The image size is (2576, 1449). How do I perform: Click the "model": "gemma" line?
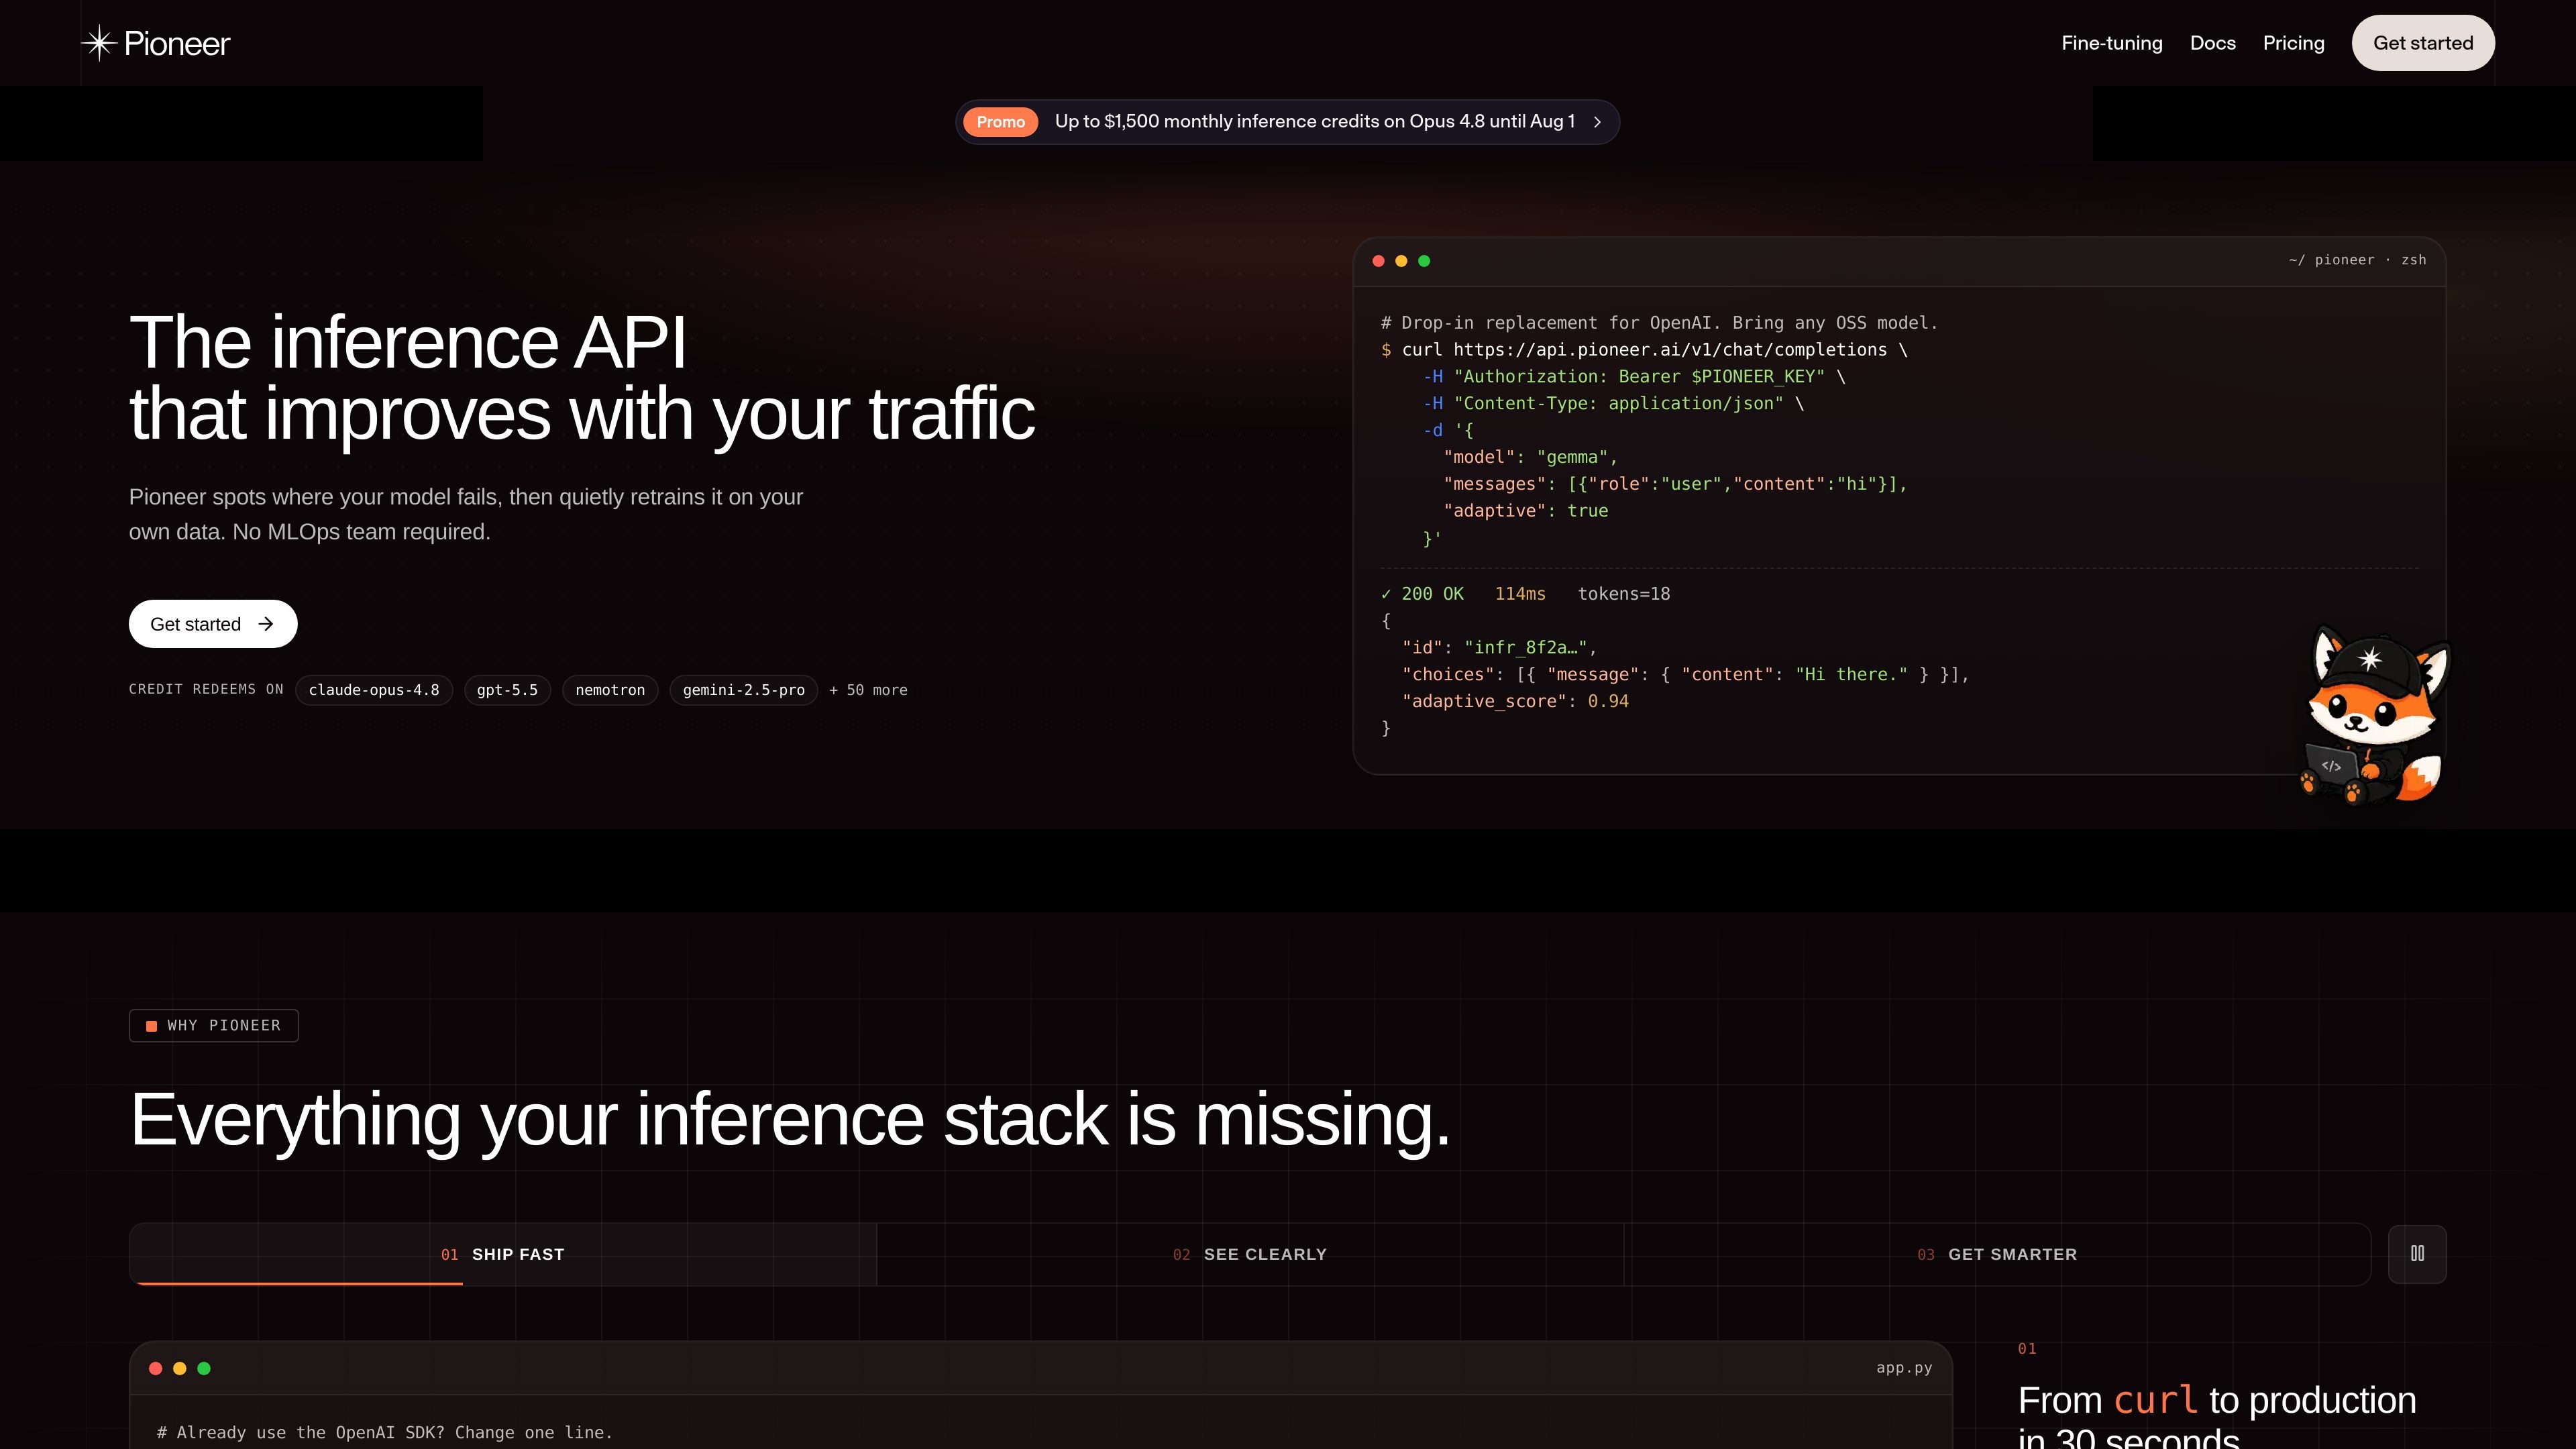point(1530,457)
